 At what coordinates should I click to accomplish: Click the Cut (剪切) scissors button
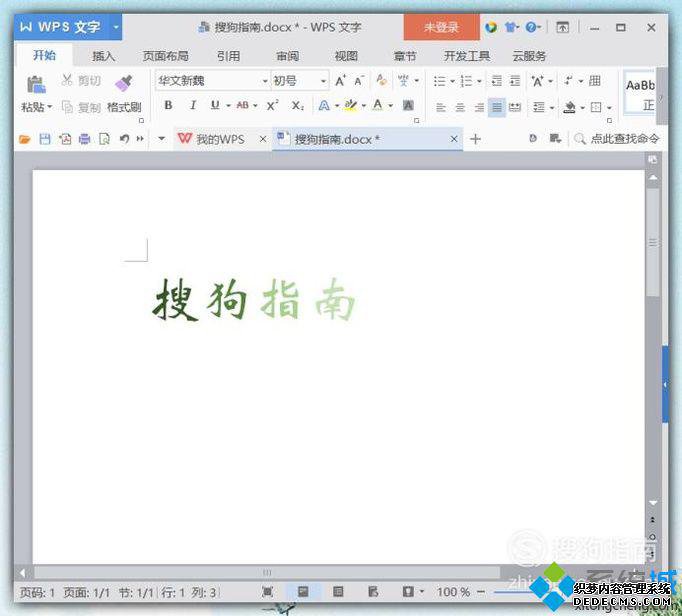click(x=81, y=80)
